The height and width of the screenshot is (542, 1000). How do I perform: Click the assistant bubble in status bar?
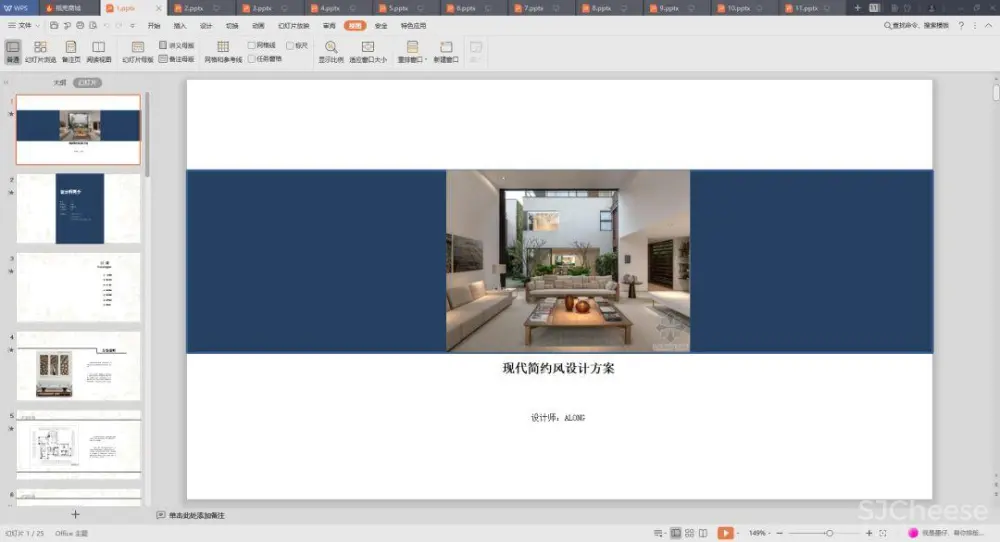tap(913, 533)
